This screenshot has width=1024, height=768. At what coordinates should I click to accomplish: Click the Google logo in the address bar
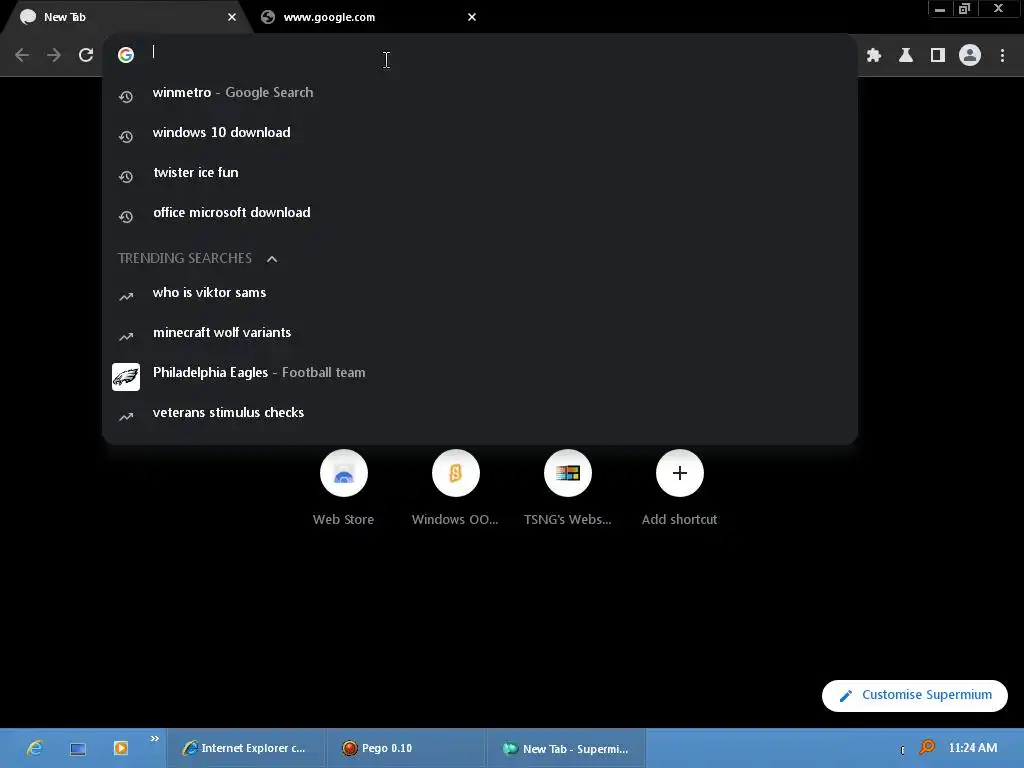pos(126,55)
